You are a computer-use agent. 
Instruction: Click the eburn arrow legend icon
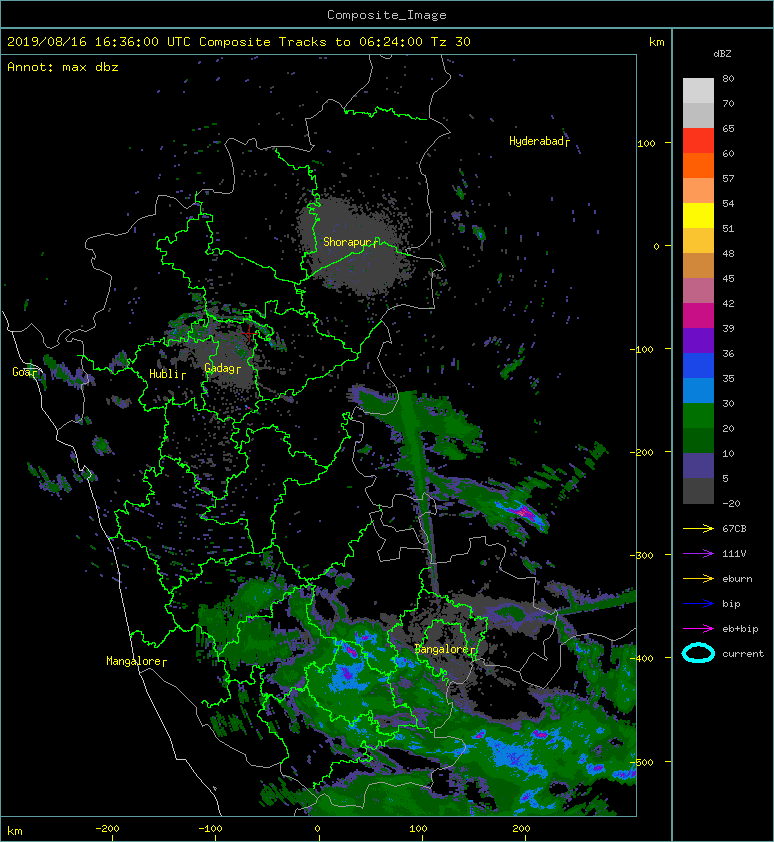click(698, 579)
